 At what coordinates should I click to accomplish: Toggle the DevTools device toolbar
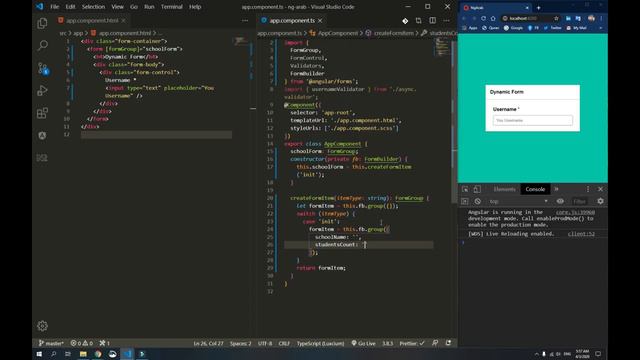(477, 189)
